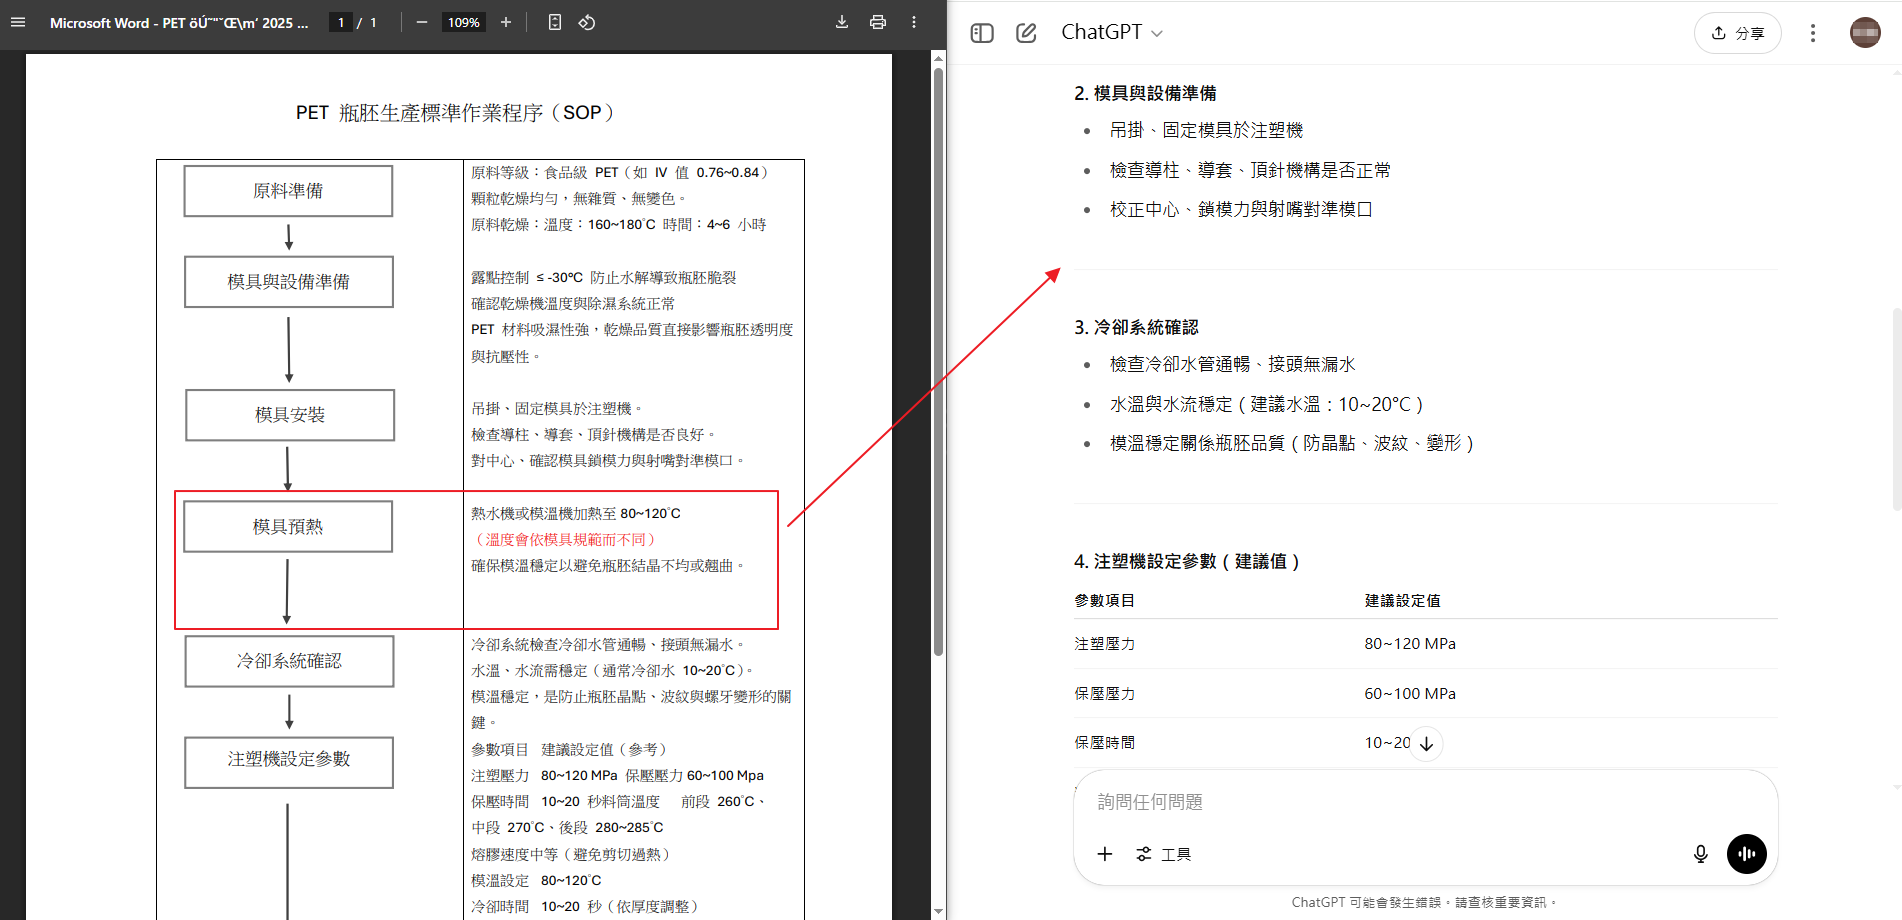Click the plus attach button
This screenshot has width=1902, height=920.
tap(1104, 854)
